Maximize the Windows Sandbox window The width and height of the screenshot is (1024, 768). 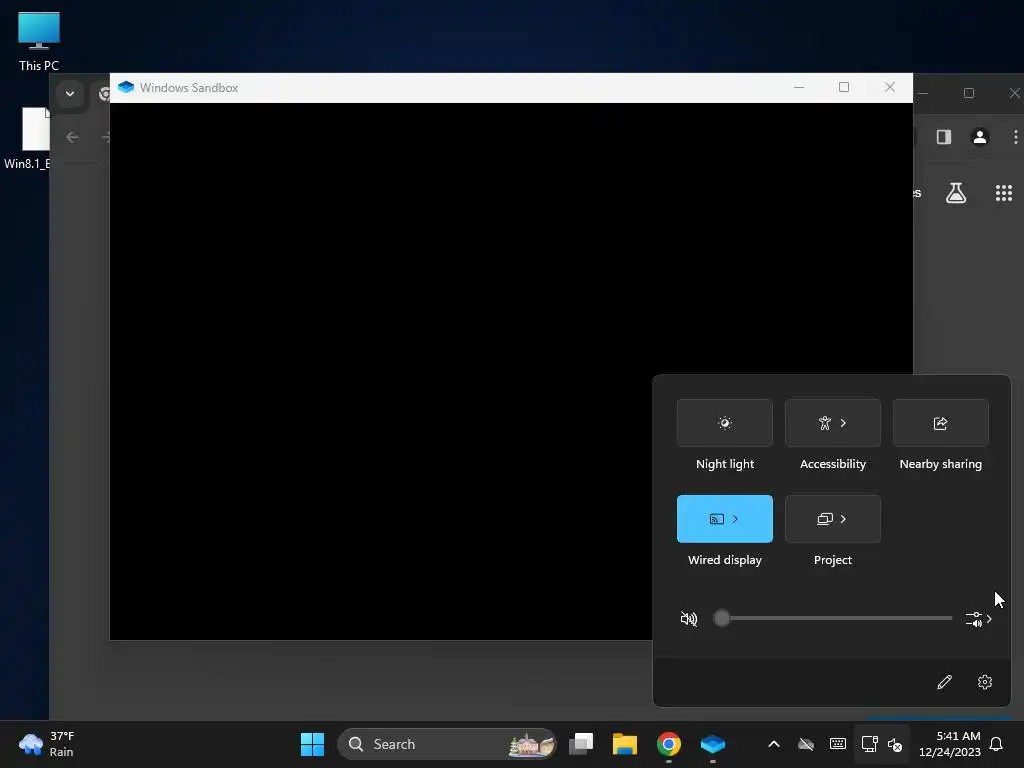pos(844,88)
